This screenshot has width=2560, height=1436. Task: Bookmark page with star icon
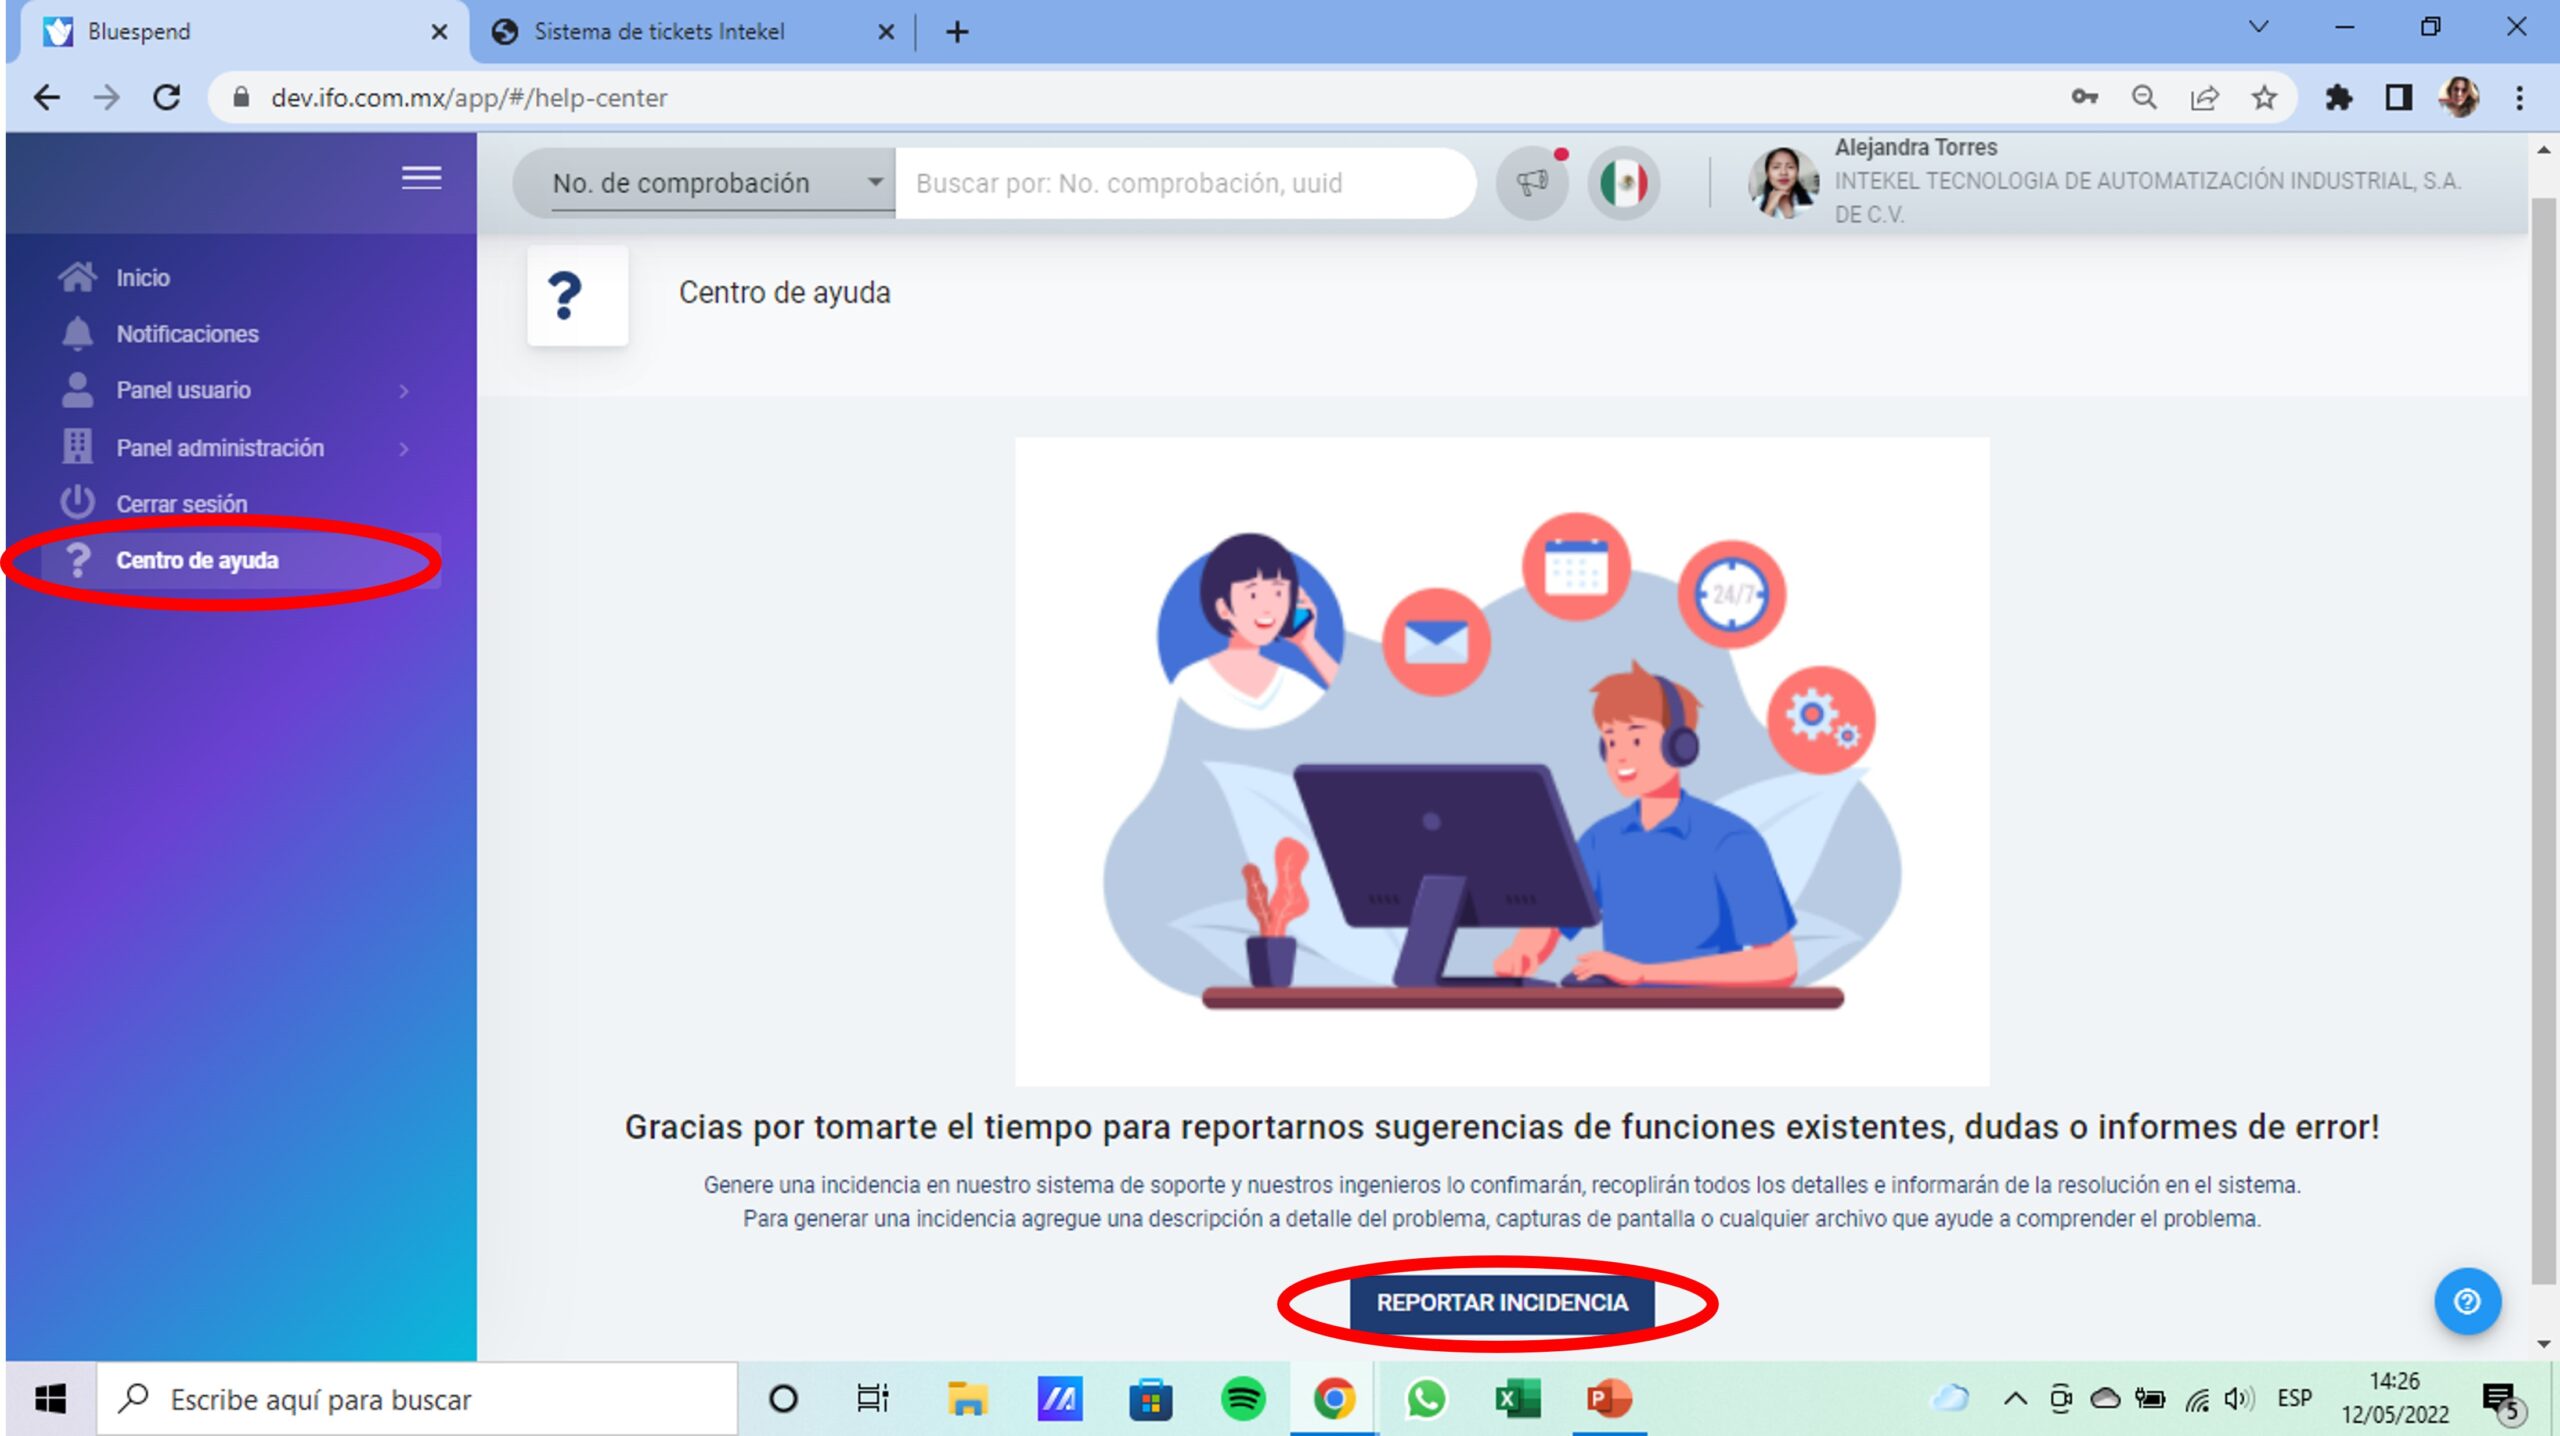click(2264, 97)
